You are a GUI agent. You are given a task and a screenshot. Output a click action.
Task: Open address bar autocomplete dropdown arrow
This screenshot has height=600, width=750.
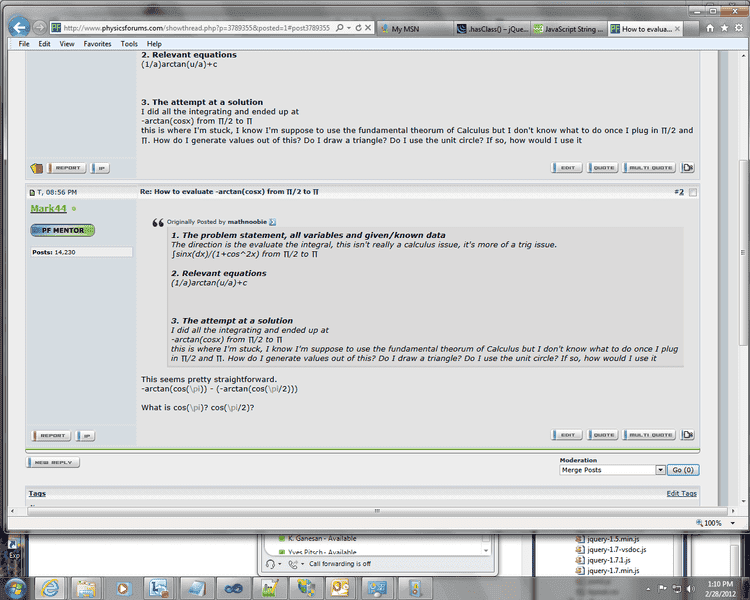click(349, 28)
